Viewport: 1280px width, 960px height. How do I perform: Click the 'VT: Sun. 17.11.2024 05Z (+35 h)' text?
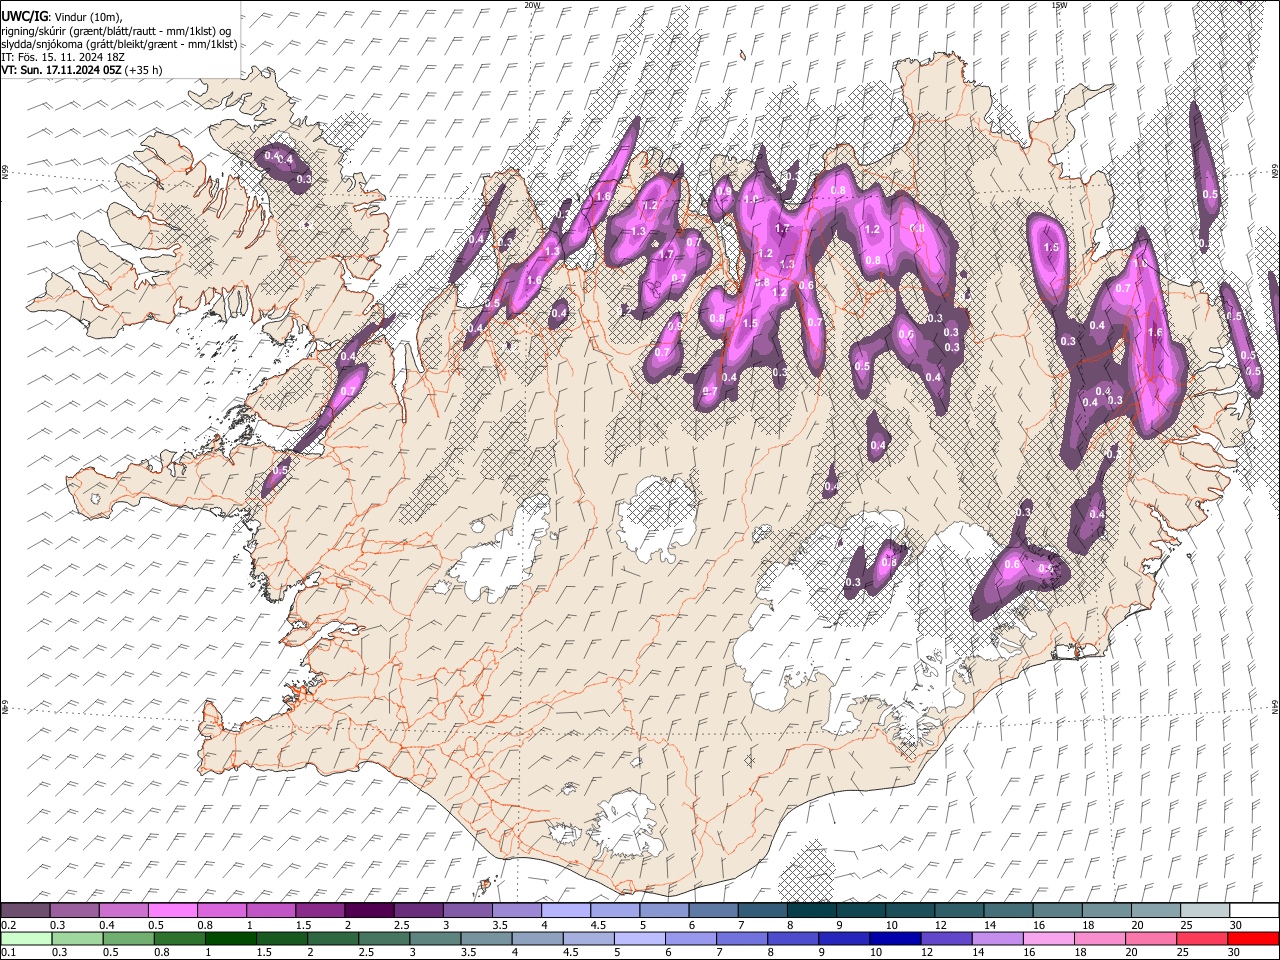[81, 70]
